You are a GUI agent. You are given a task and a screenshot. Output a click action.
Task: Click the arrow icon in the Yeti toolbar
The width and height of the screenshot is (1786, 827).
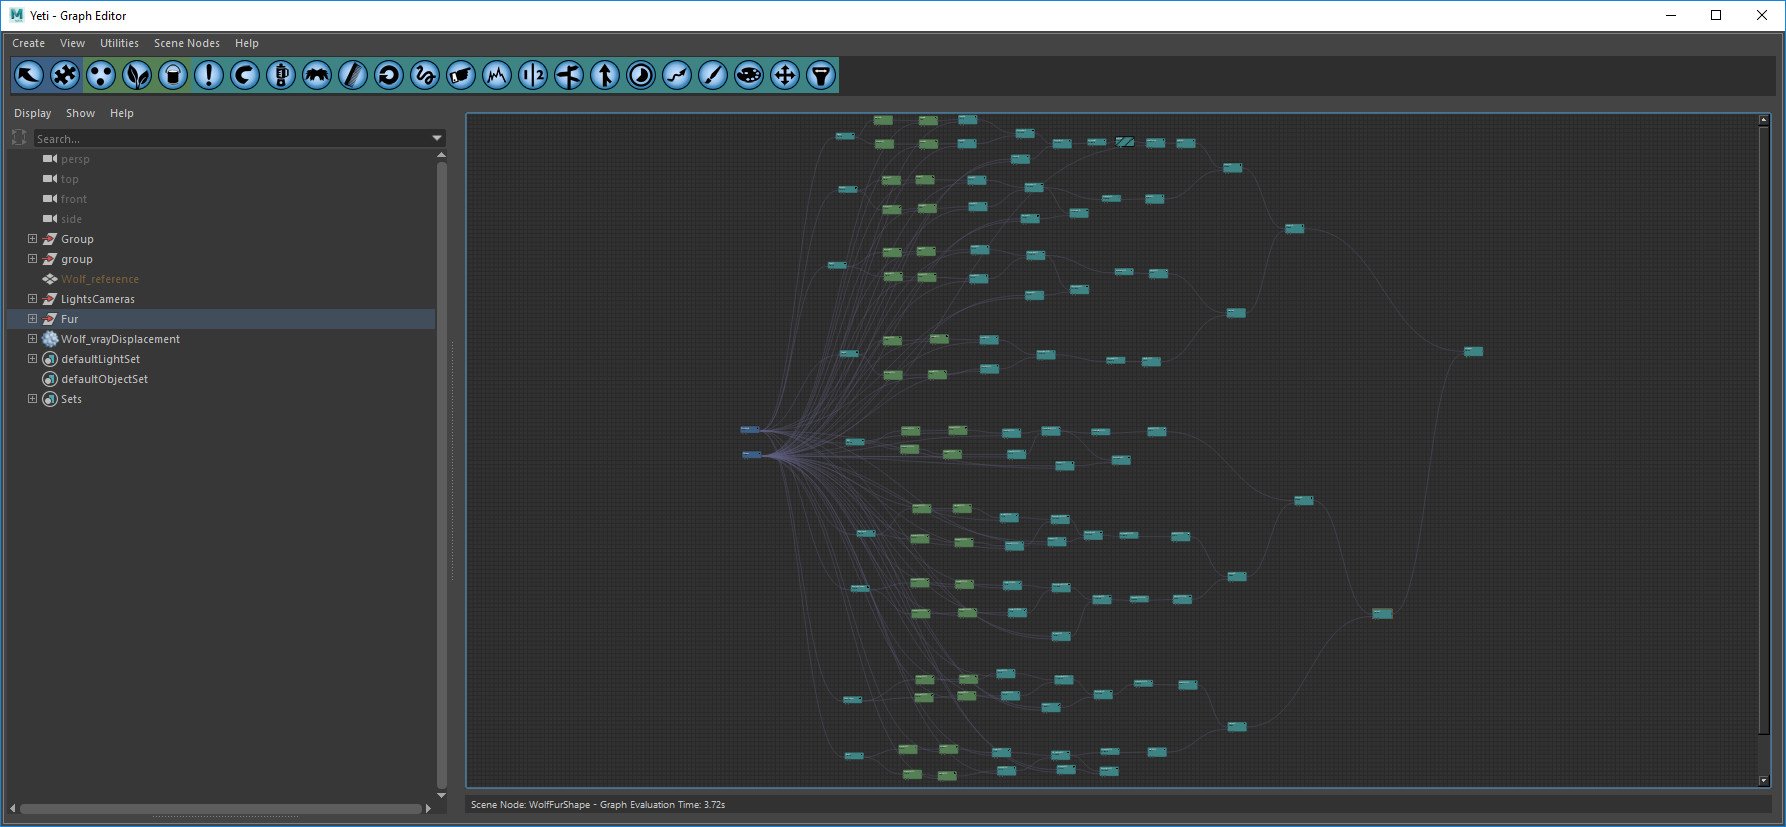point(29,75)
